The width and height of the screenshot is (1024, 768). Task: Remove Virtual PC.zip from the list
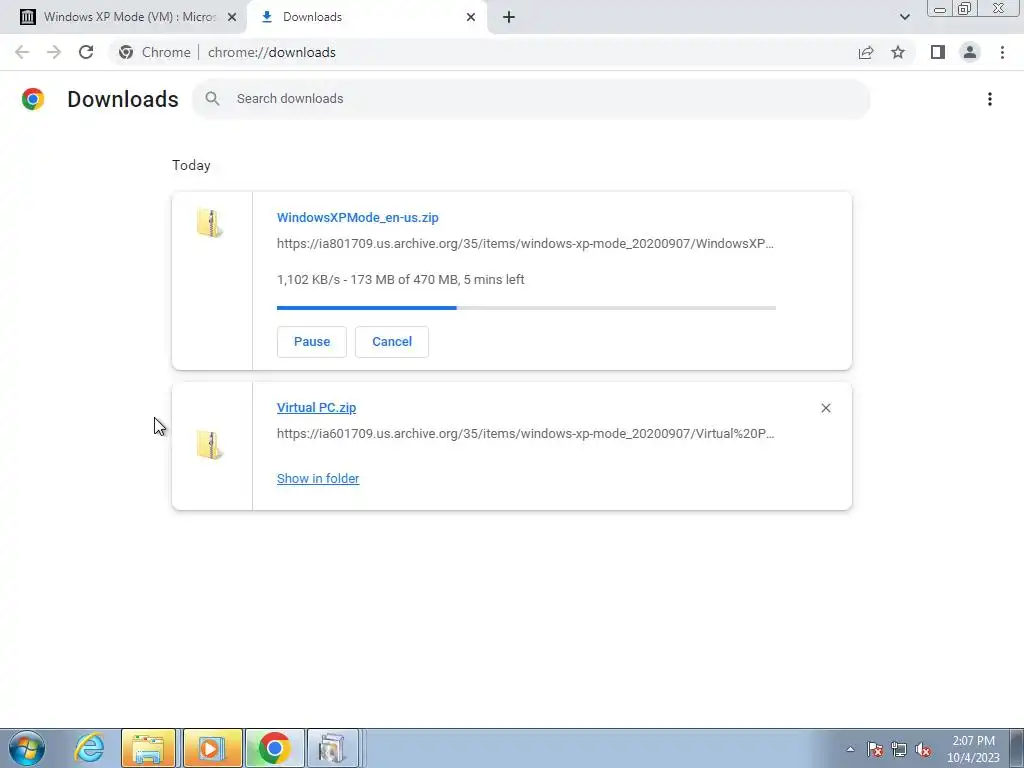coord(825,408)
